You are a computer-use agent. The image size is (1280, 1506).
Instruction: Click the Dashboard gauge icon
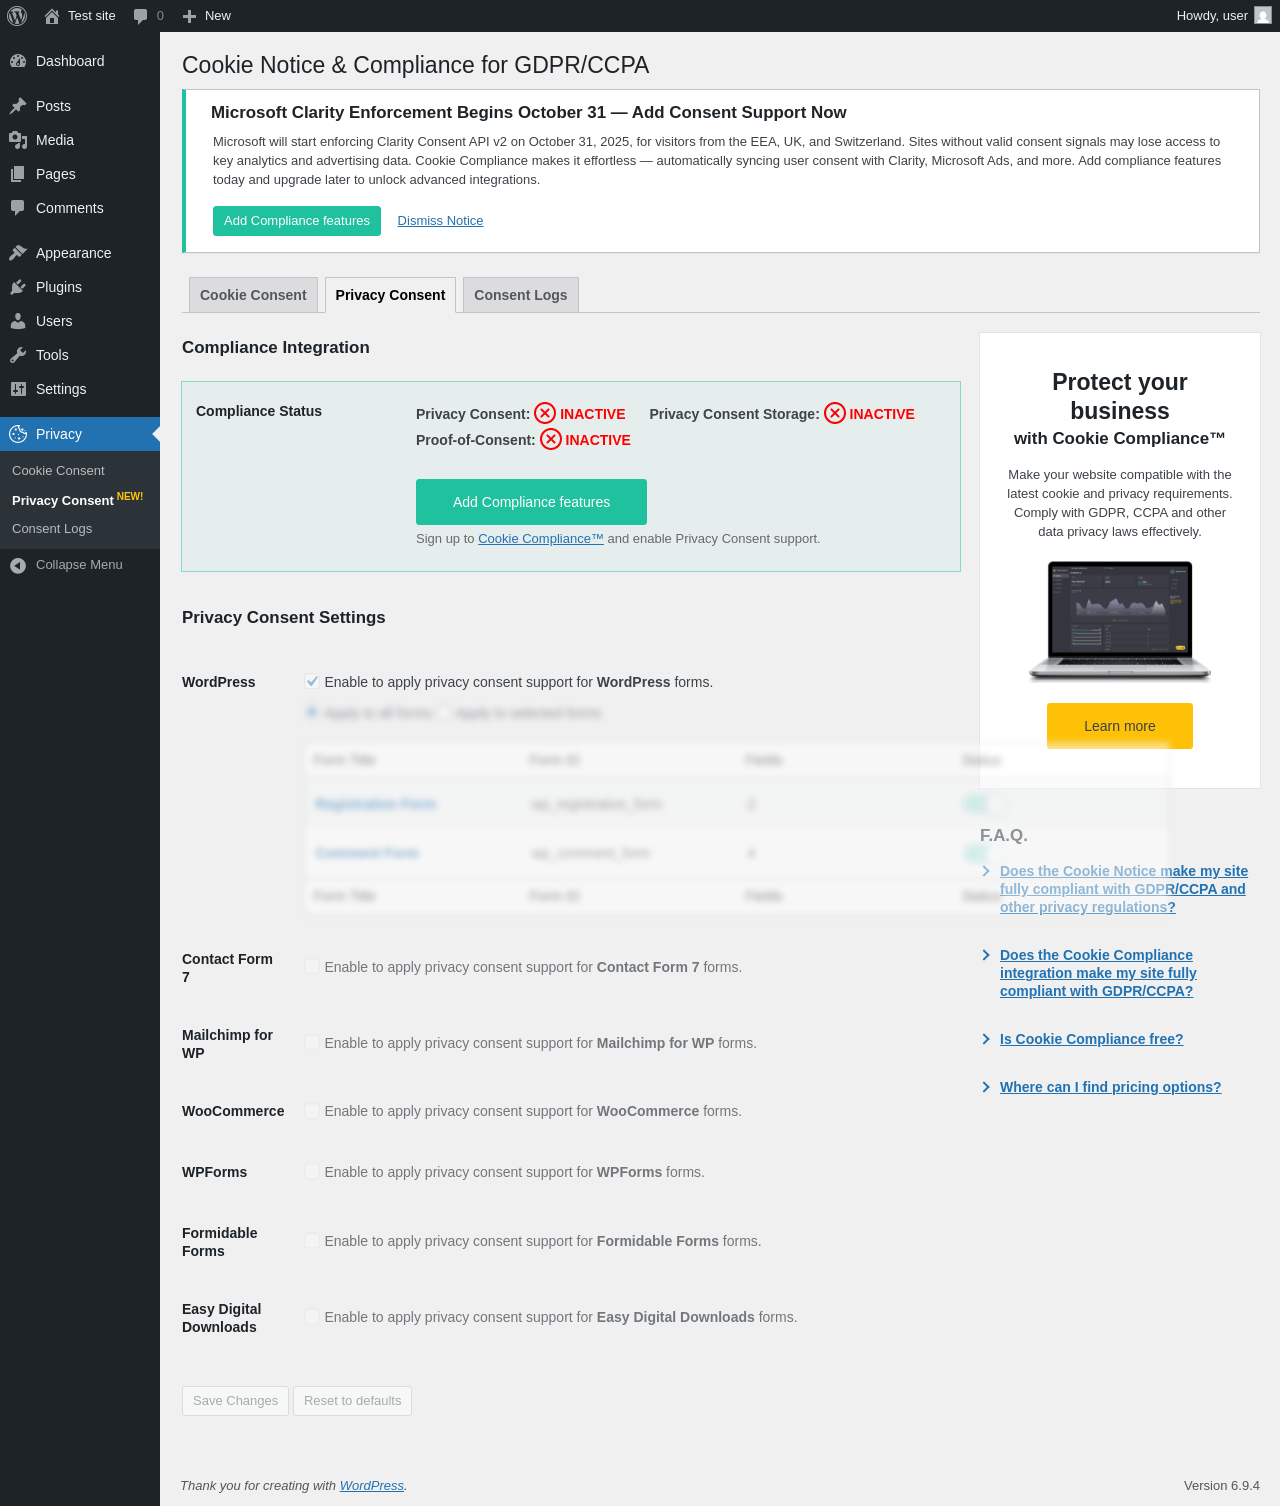pyautogui.click(x=18, y=61)
